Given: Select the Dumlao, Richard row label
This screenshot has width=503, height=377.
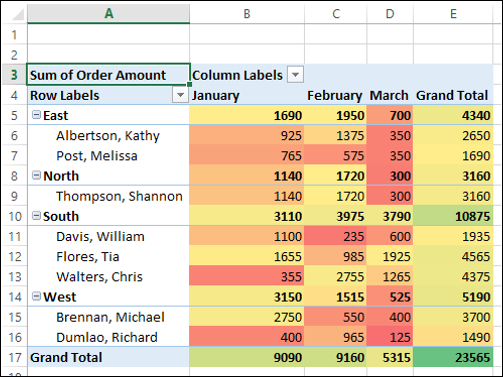Looking at the screenshot, I should click(107, 337).
